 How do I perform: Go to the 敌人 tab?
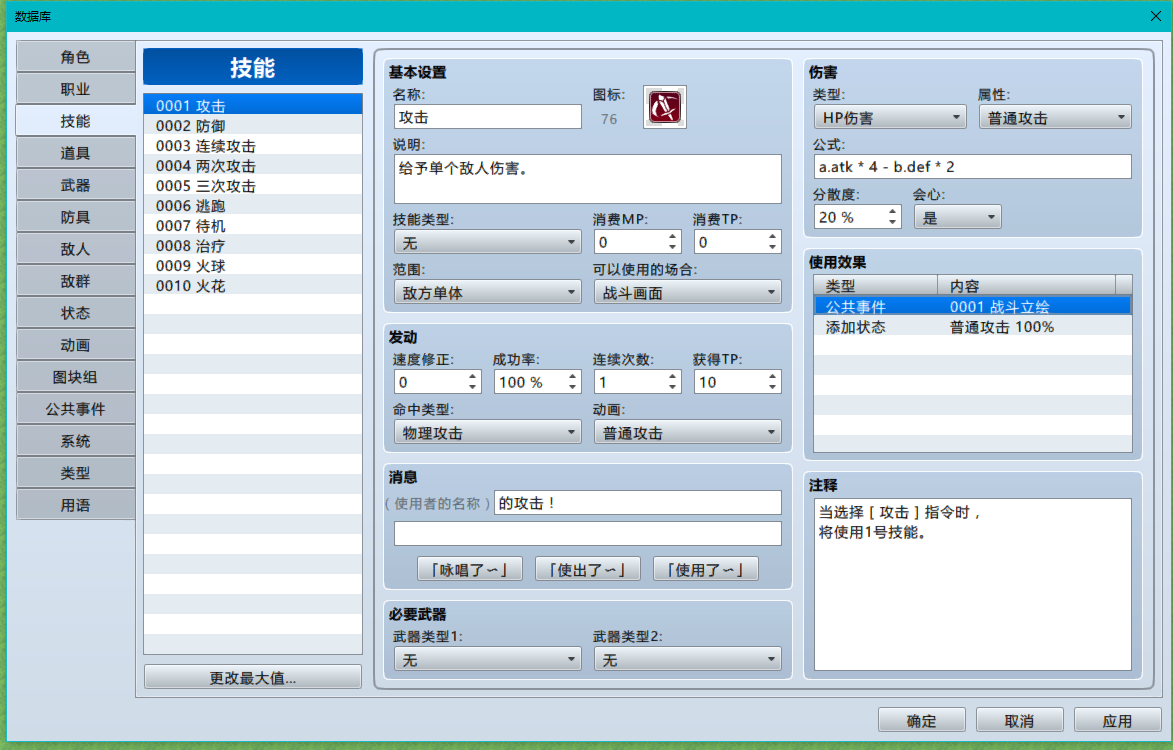click(76, 249)
